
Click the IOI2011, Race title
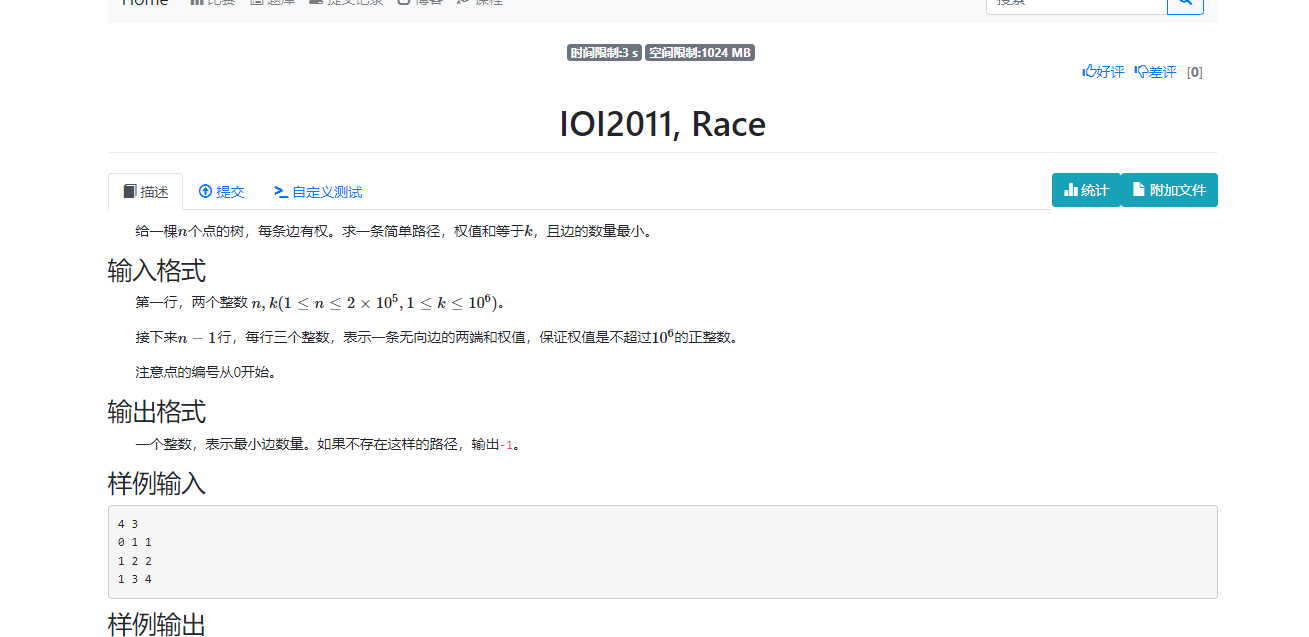[662, 124]
